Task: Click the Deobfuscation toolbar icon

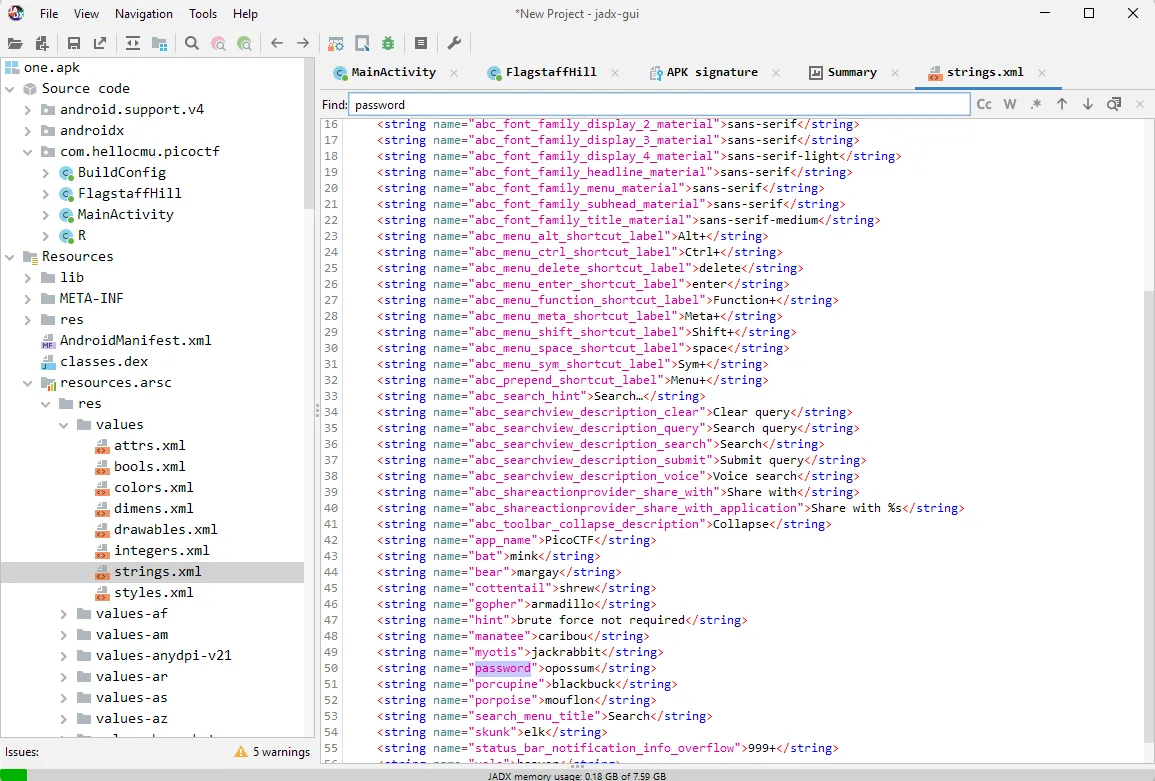Action: [x=336, y=43]
